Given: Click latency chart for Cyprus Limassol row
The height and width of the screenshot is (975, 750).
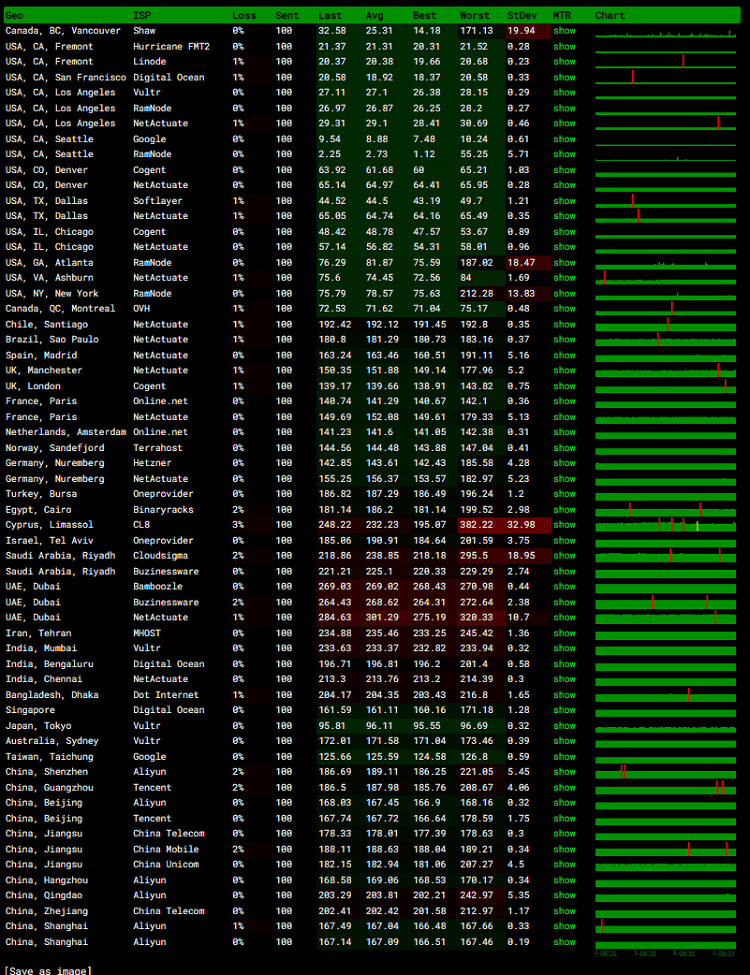Looking at the screenshot, I should (665, 525).
